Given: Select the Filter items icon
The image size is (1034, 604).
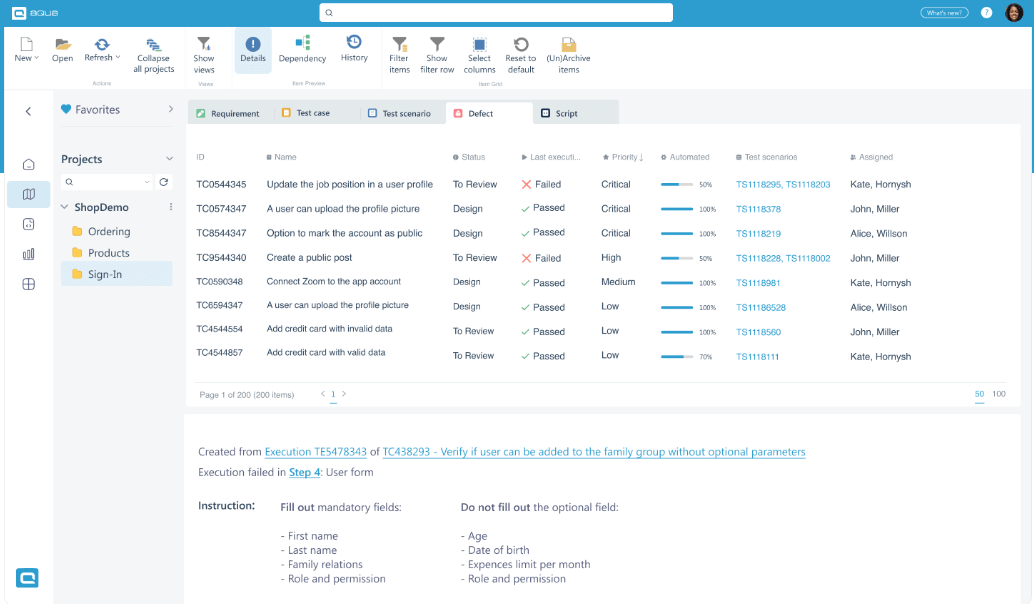Looking at the screenshot, I should tap(398, 51).
